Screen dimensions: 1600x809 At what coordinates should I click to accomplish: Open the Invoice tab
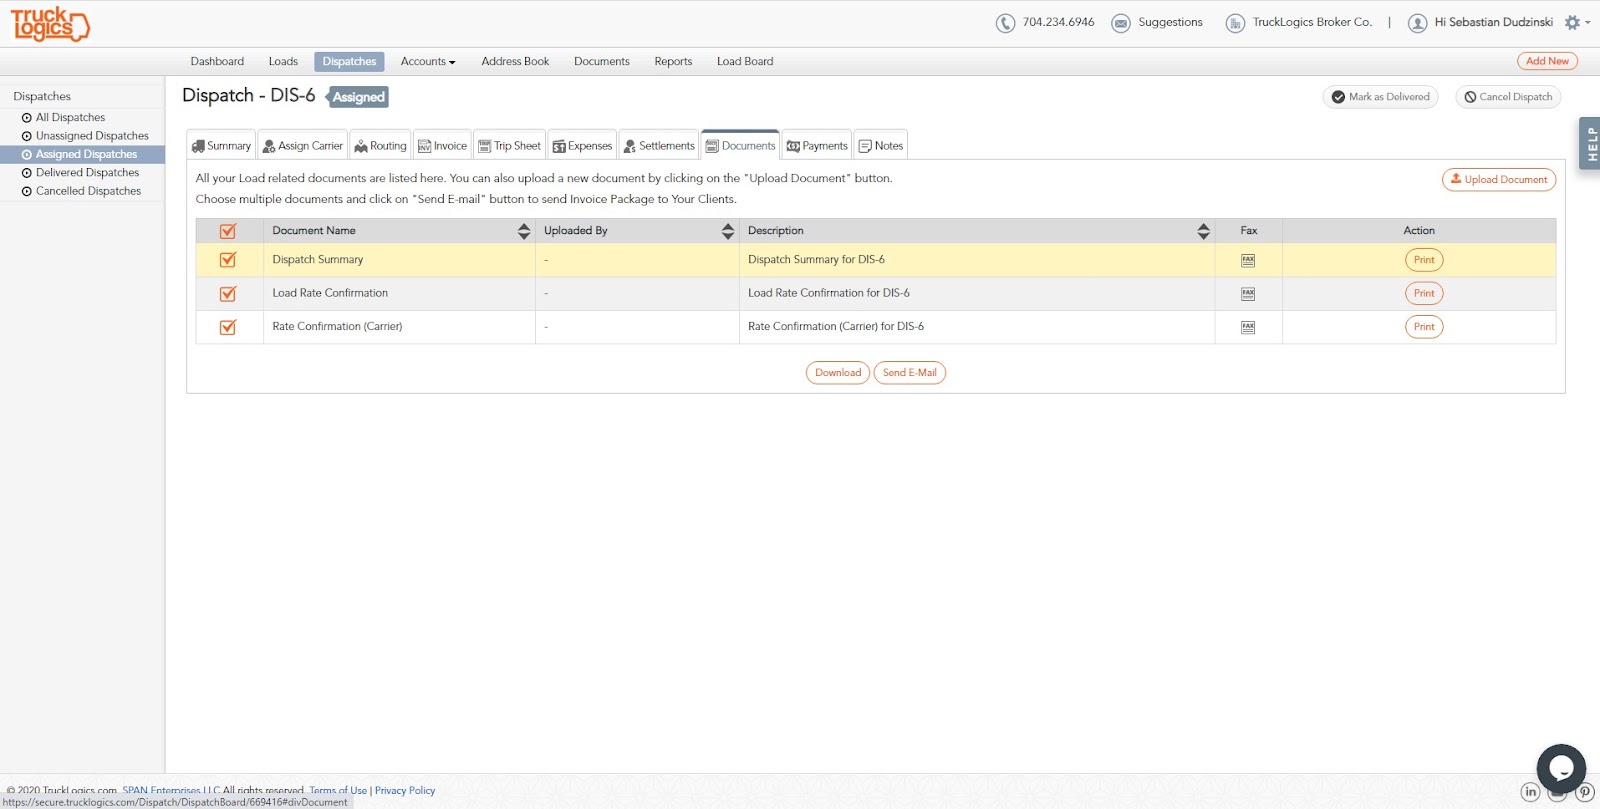click(442, 145)
